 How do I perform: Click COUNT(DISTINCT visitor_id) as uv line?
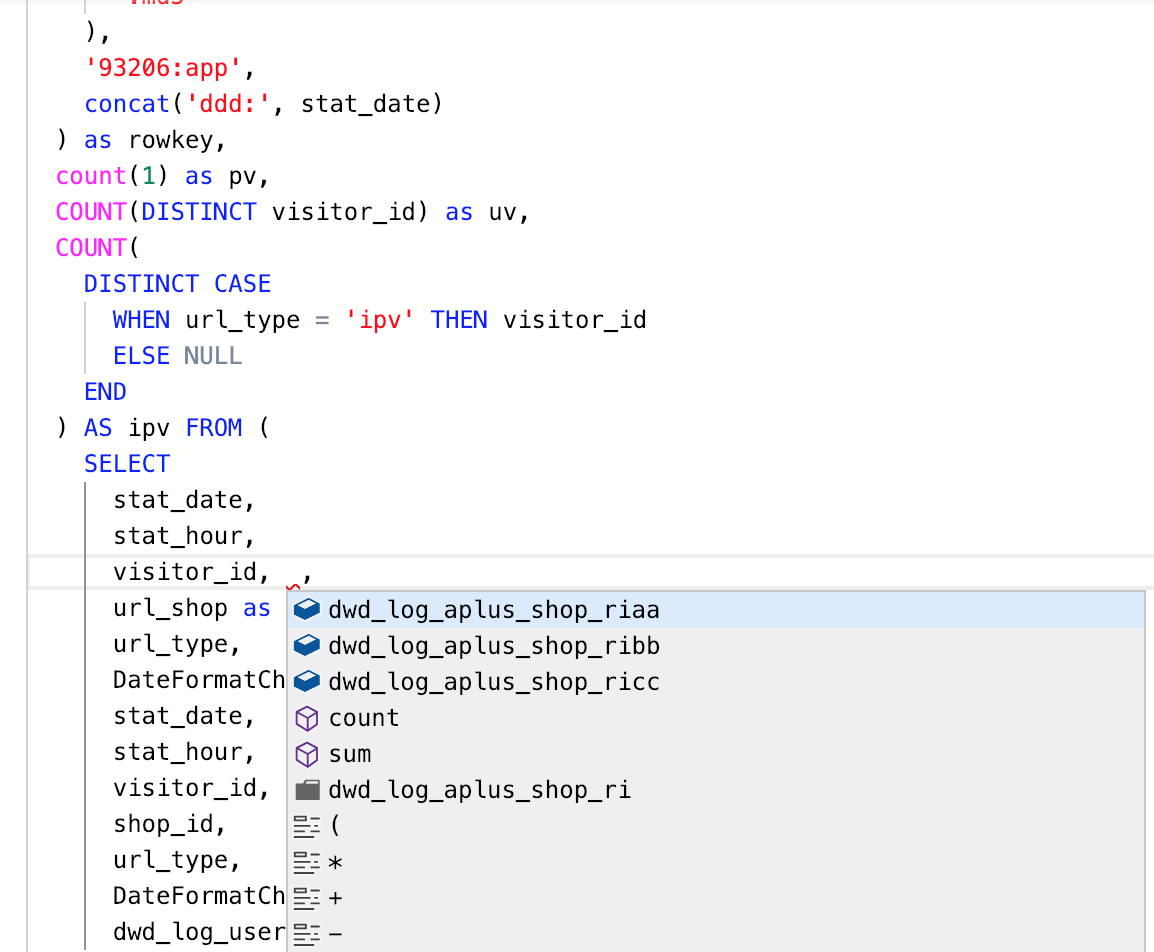click(292, 212)
